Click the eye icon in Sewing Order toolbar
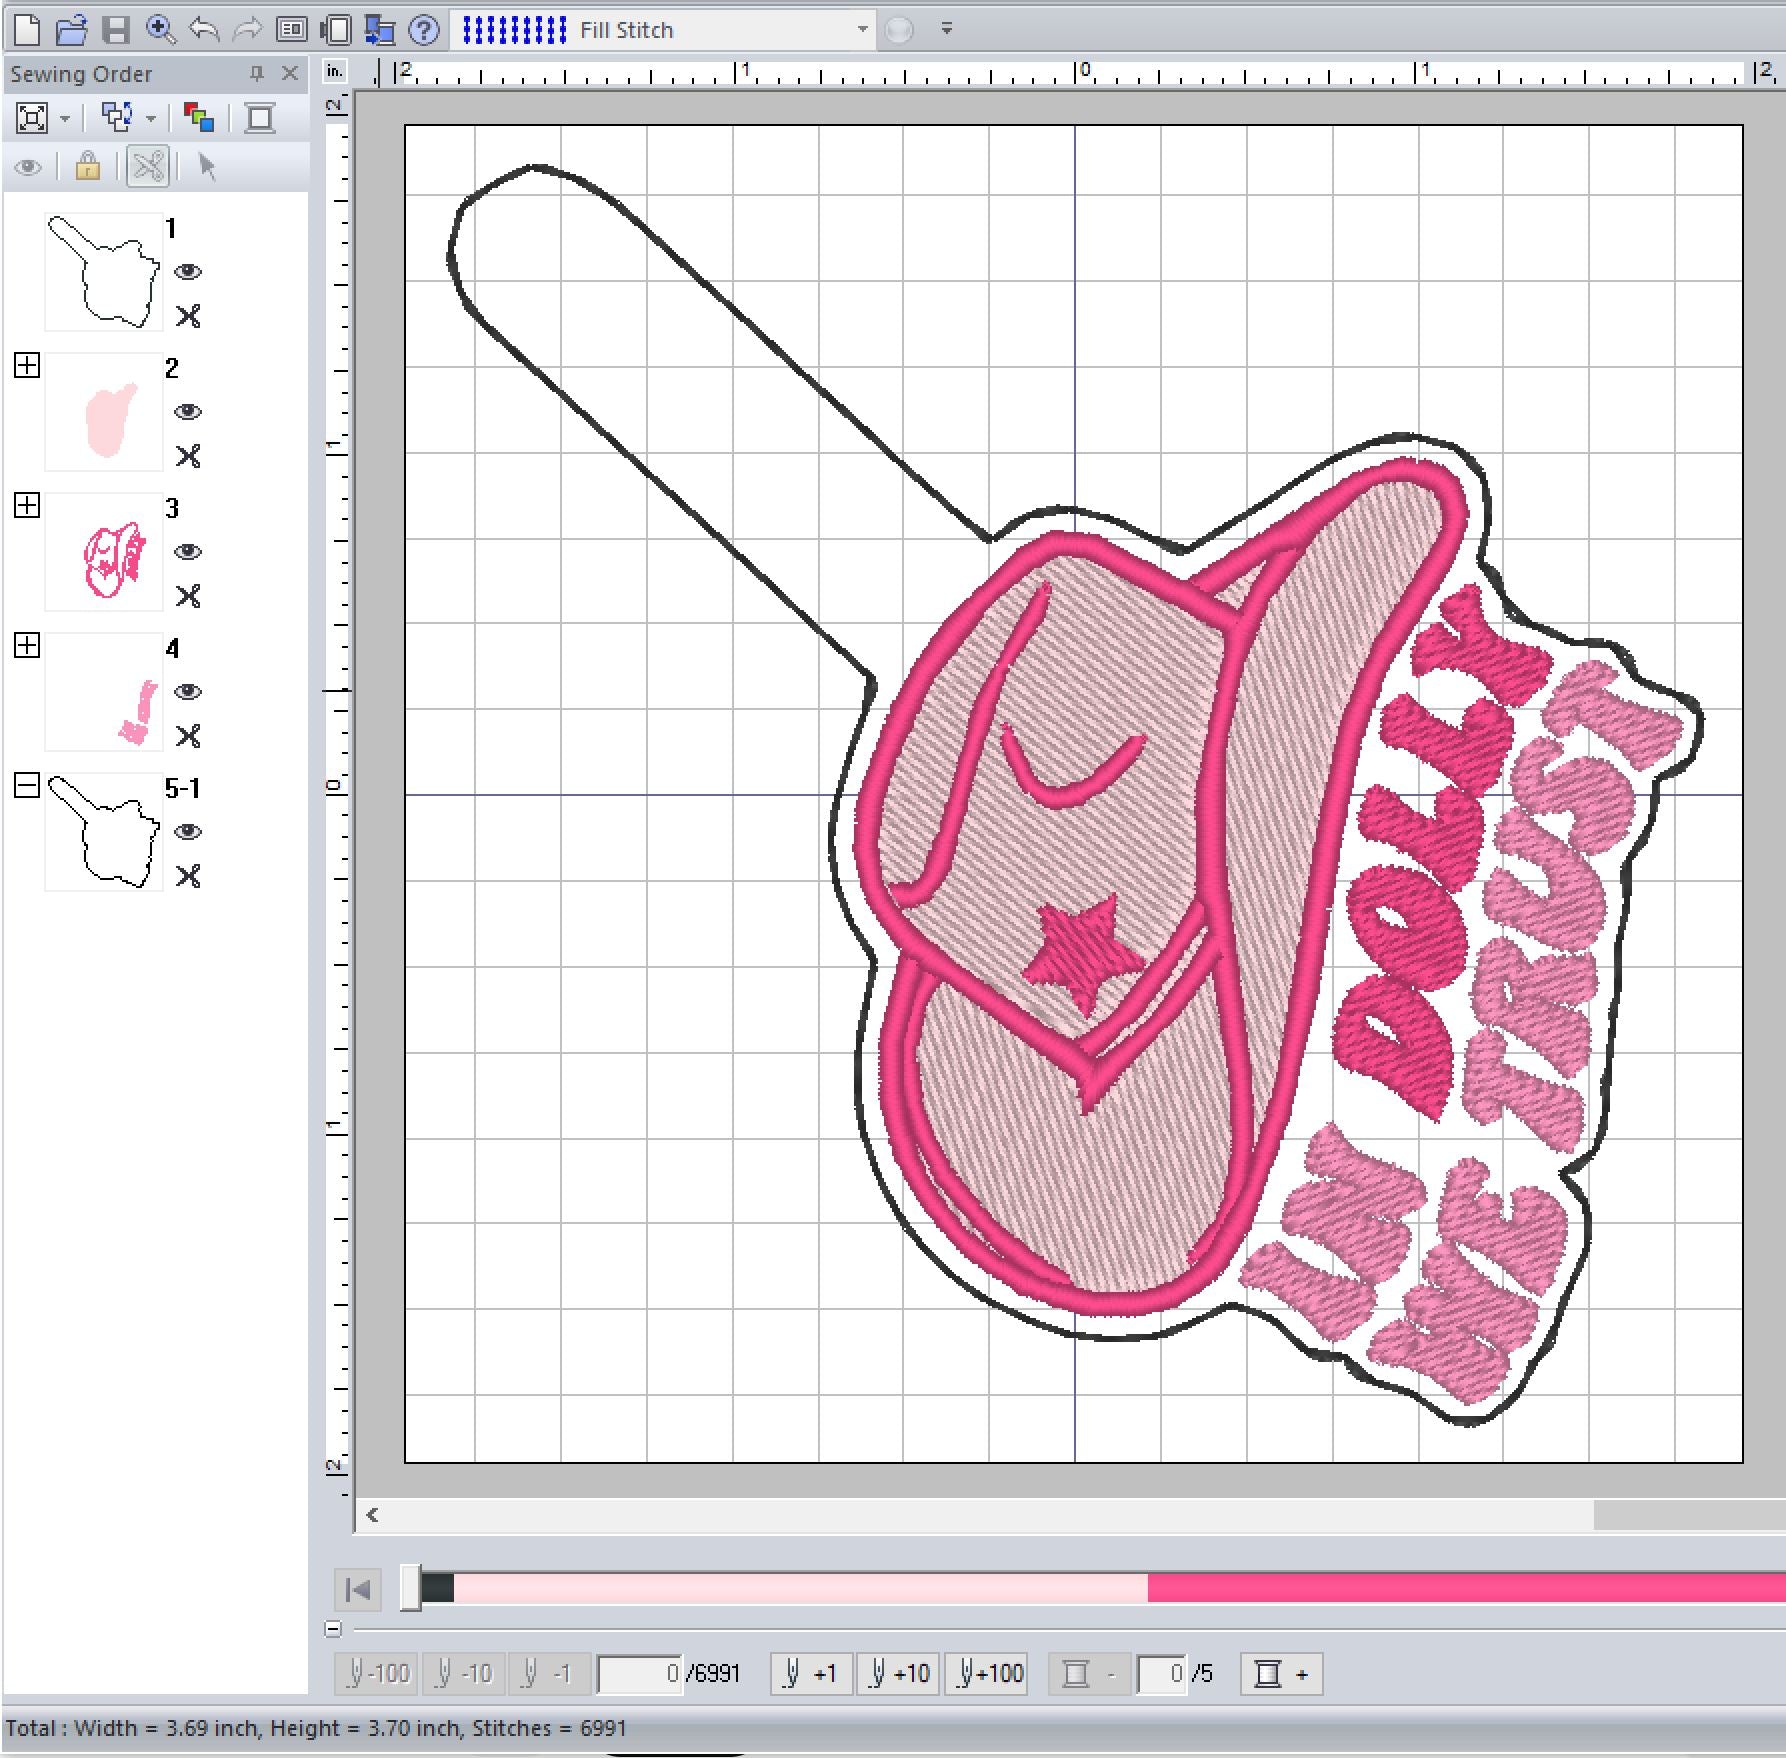This screenshot has width=1786, height=1758. click(x=29, y=167)
